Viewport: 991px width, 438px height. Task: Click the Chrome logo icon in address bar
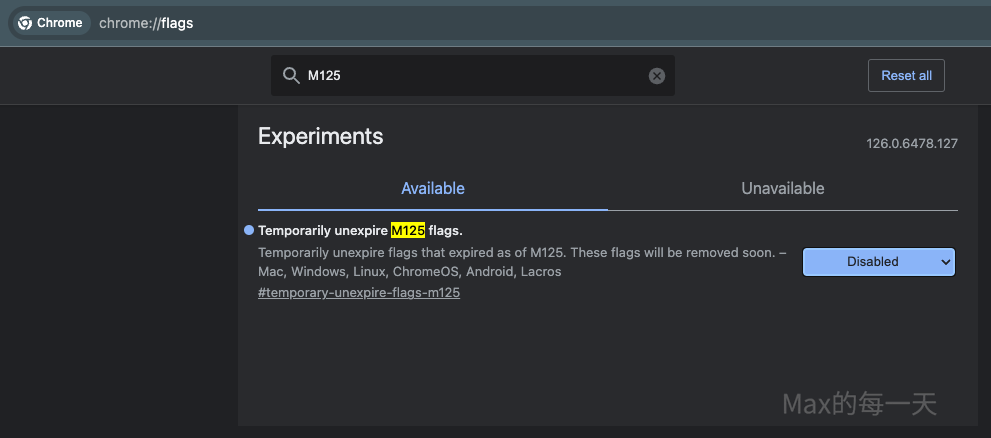tap(25, 23)
